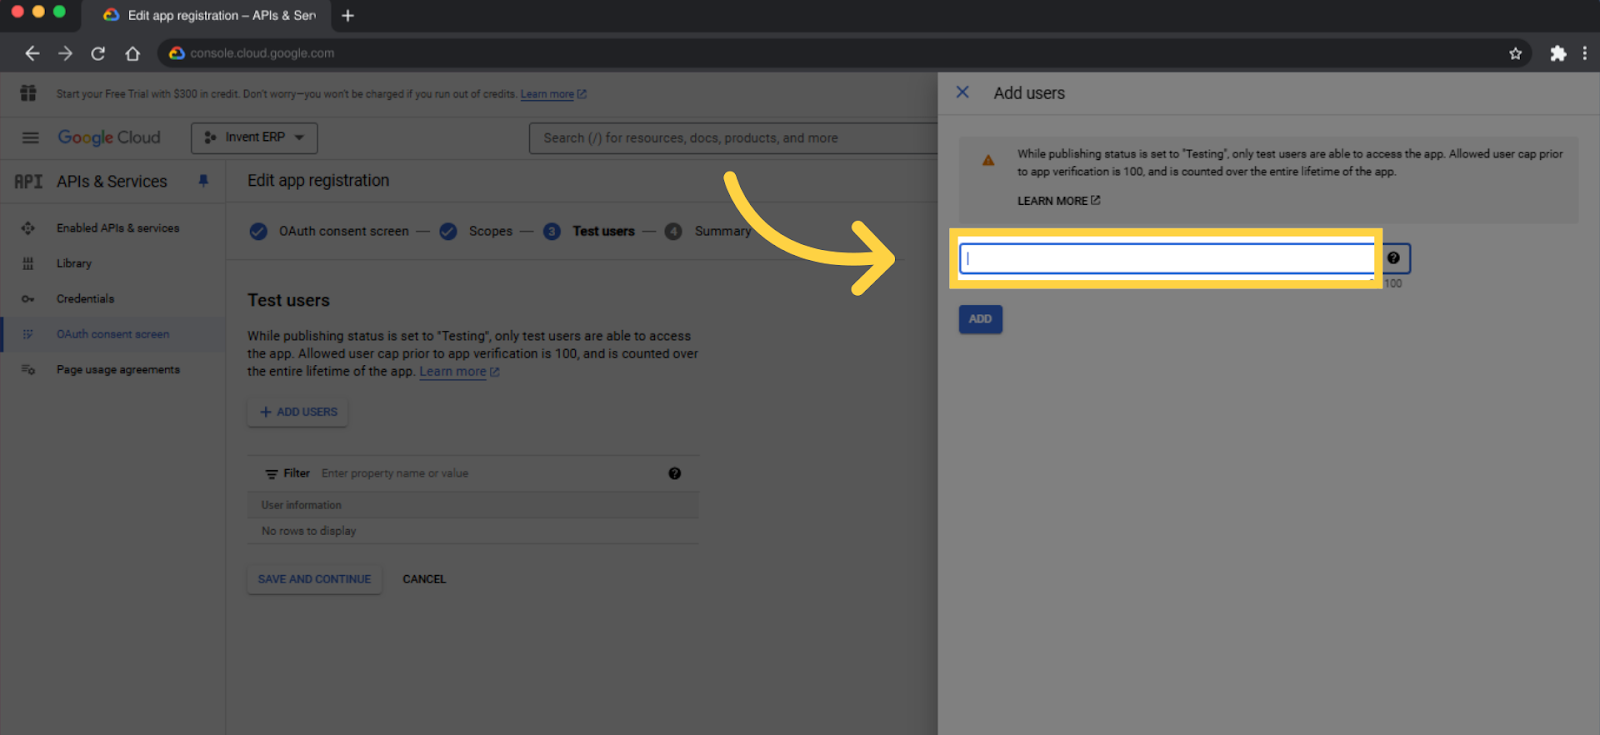Open a new browser tab with plus
The image size is (1600, 735).
tap(348, 15)
